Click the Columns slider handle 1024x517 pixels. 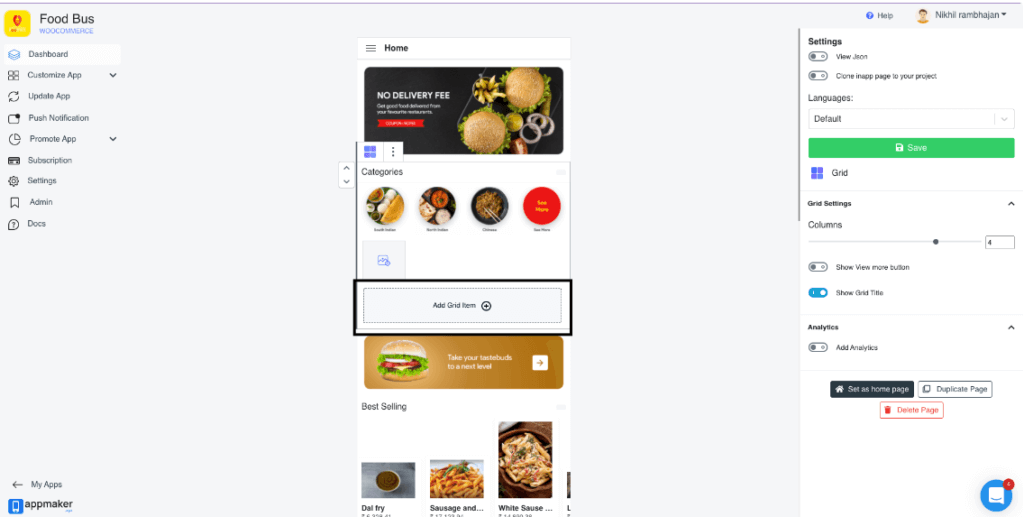(935, 242)
